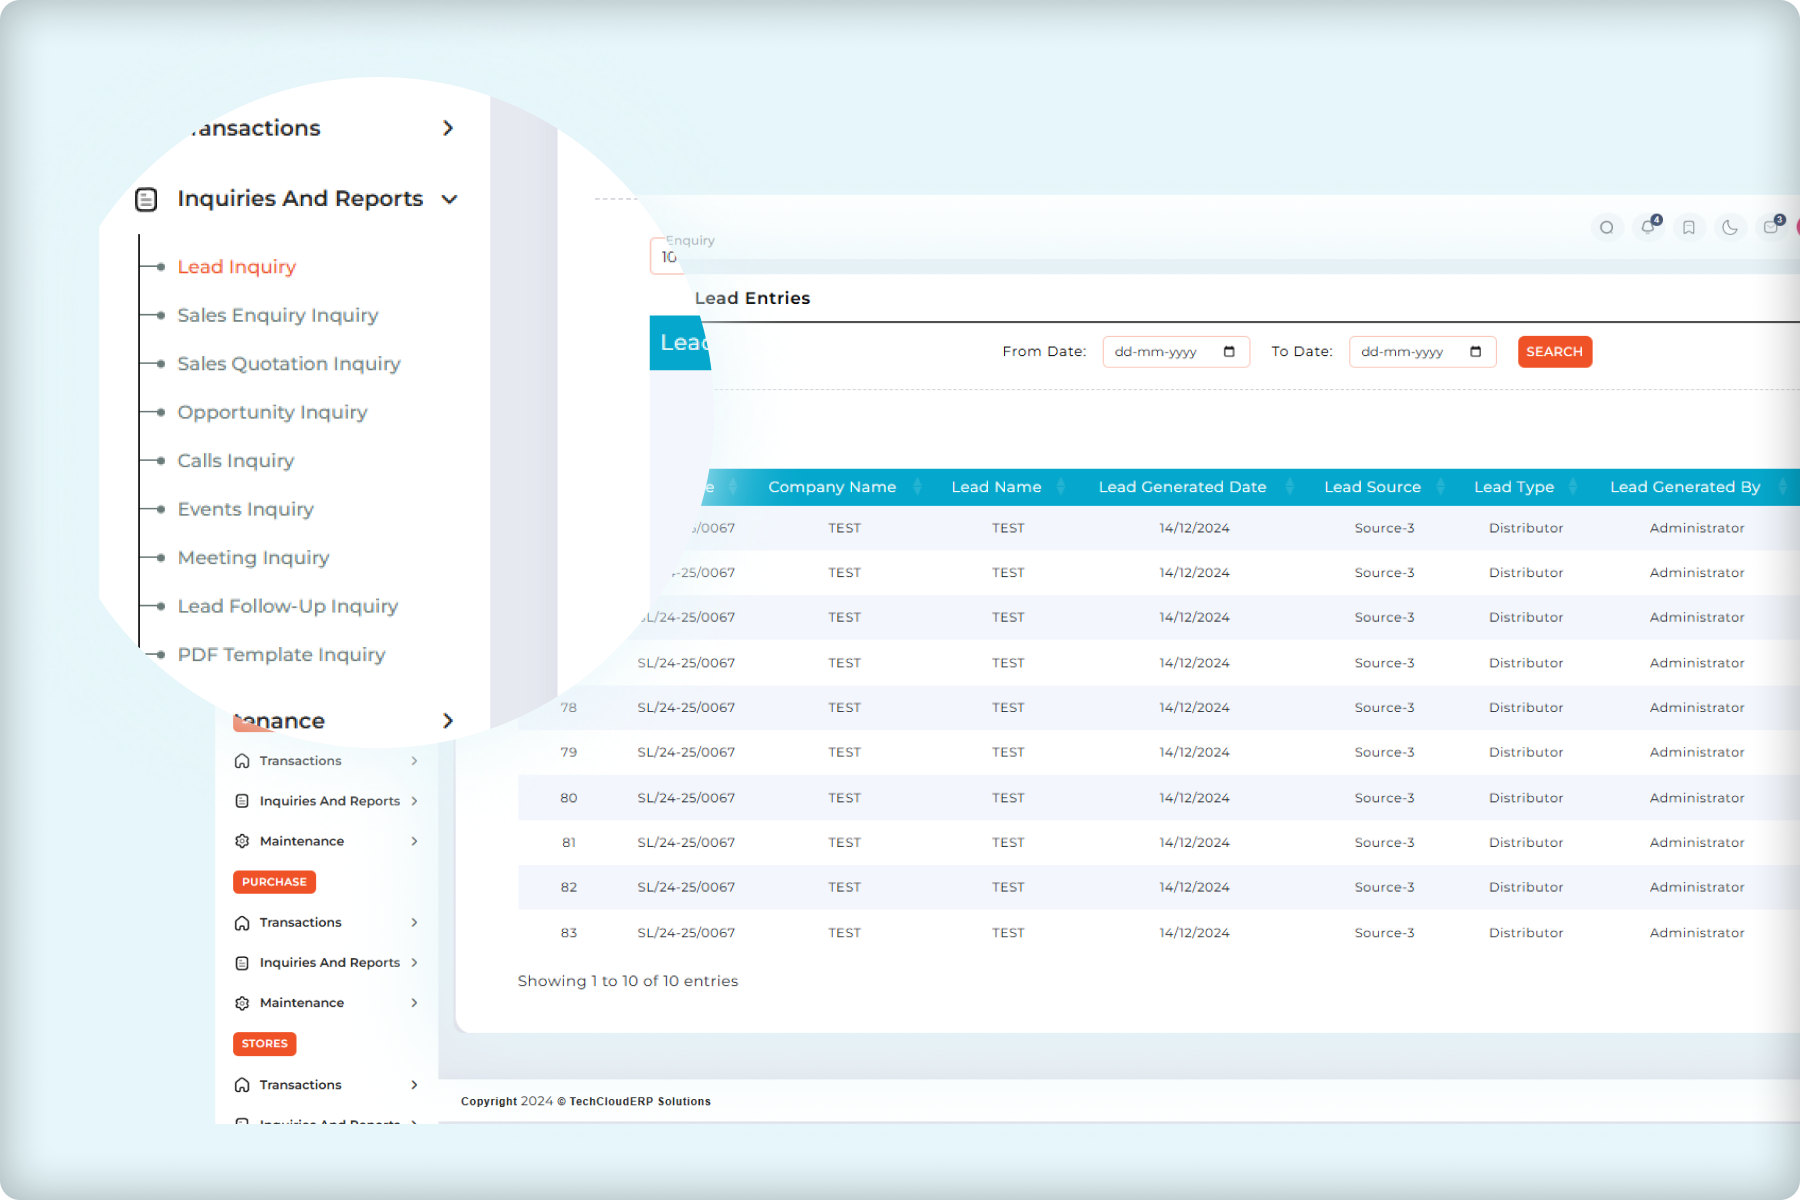Open the From Date calendar picker icon
This screenshot has width=1800, height=1200.
(x=1229, y=351)
